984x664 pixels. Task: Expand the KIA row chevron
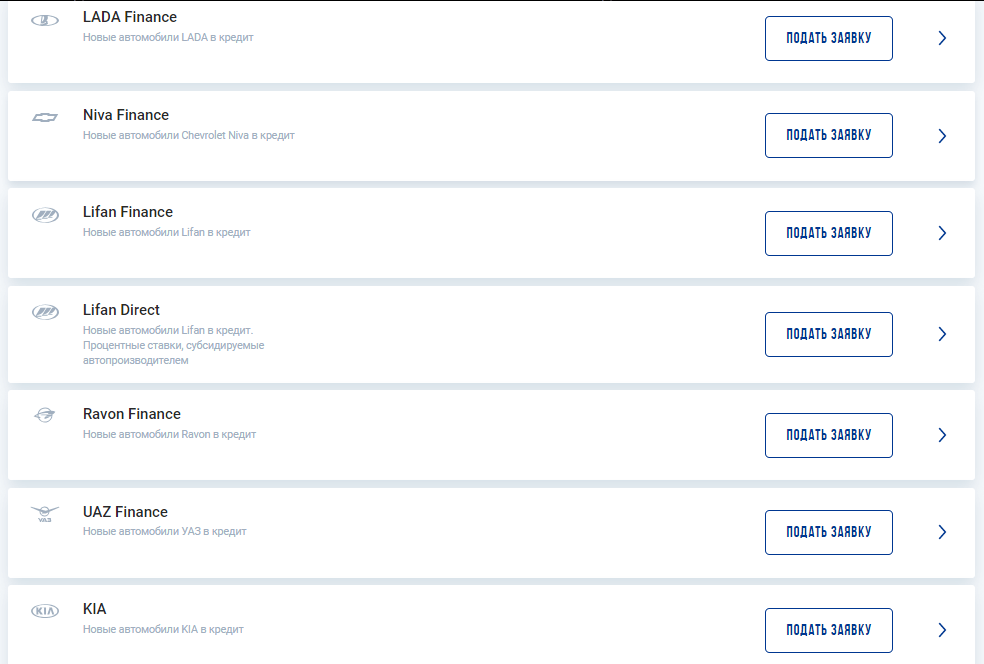(x=942, y=630)
